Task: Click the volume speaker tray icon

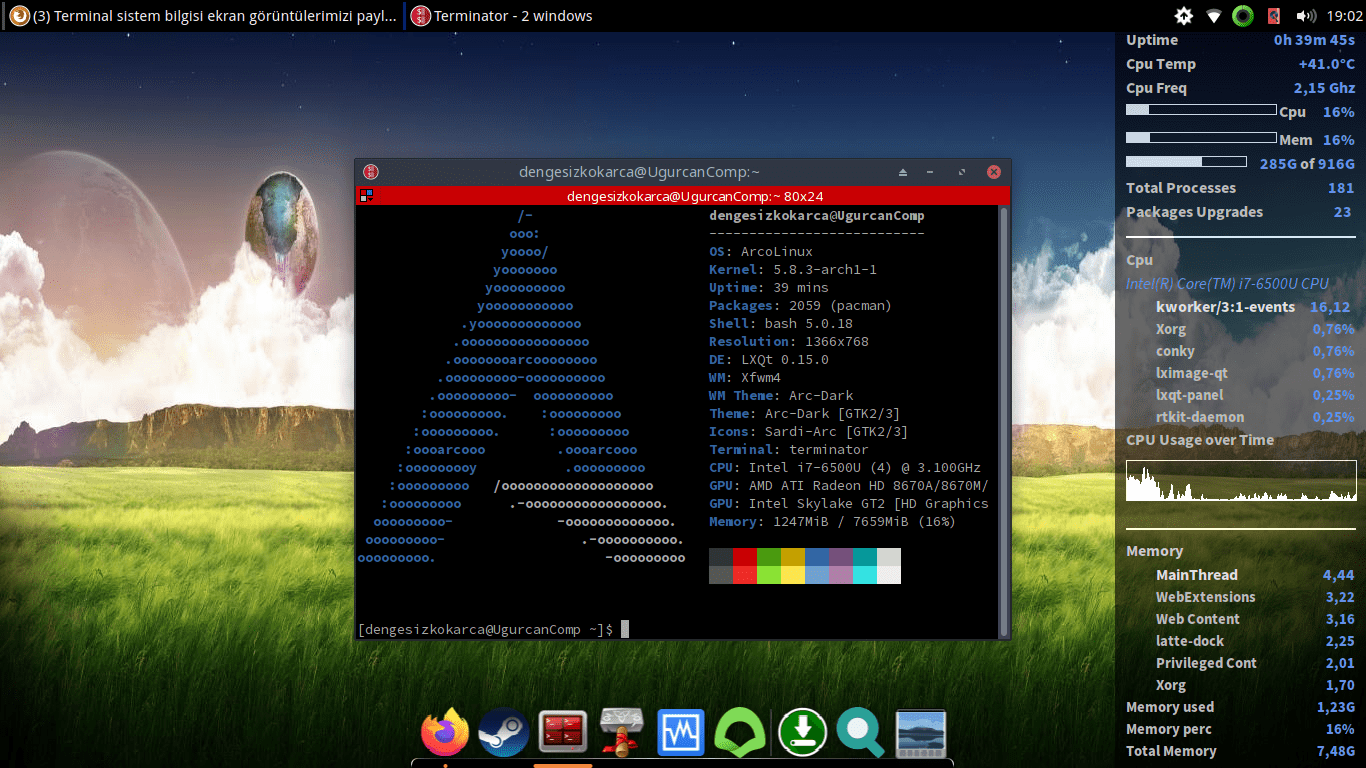Action: 1305,16
